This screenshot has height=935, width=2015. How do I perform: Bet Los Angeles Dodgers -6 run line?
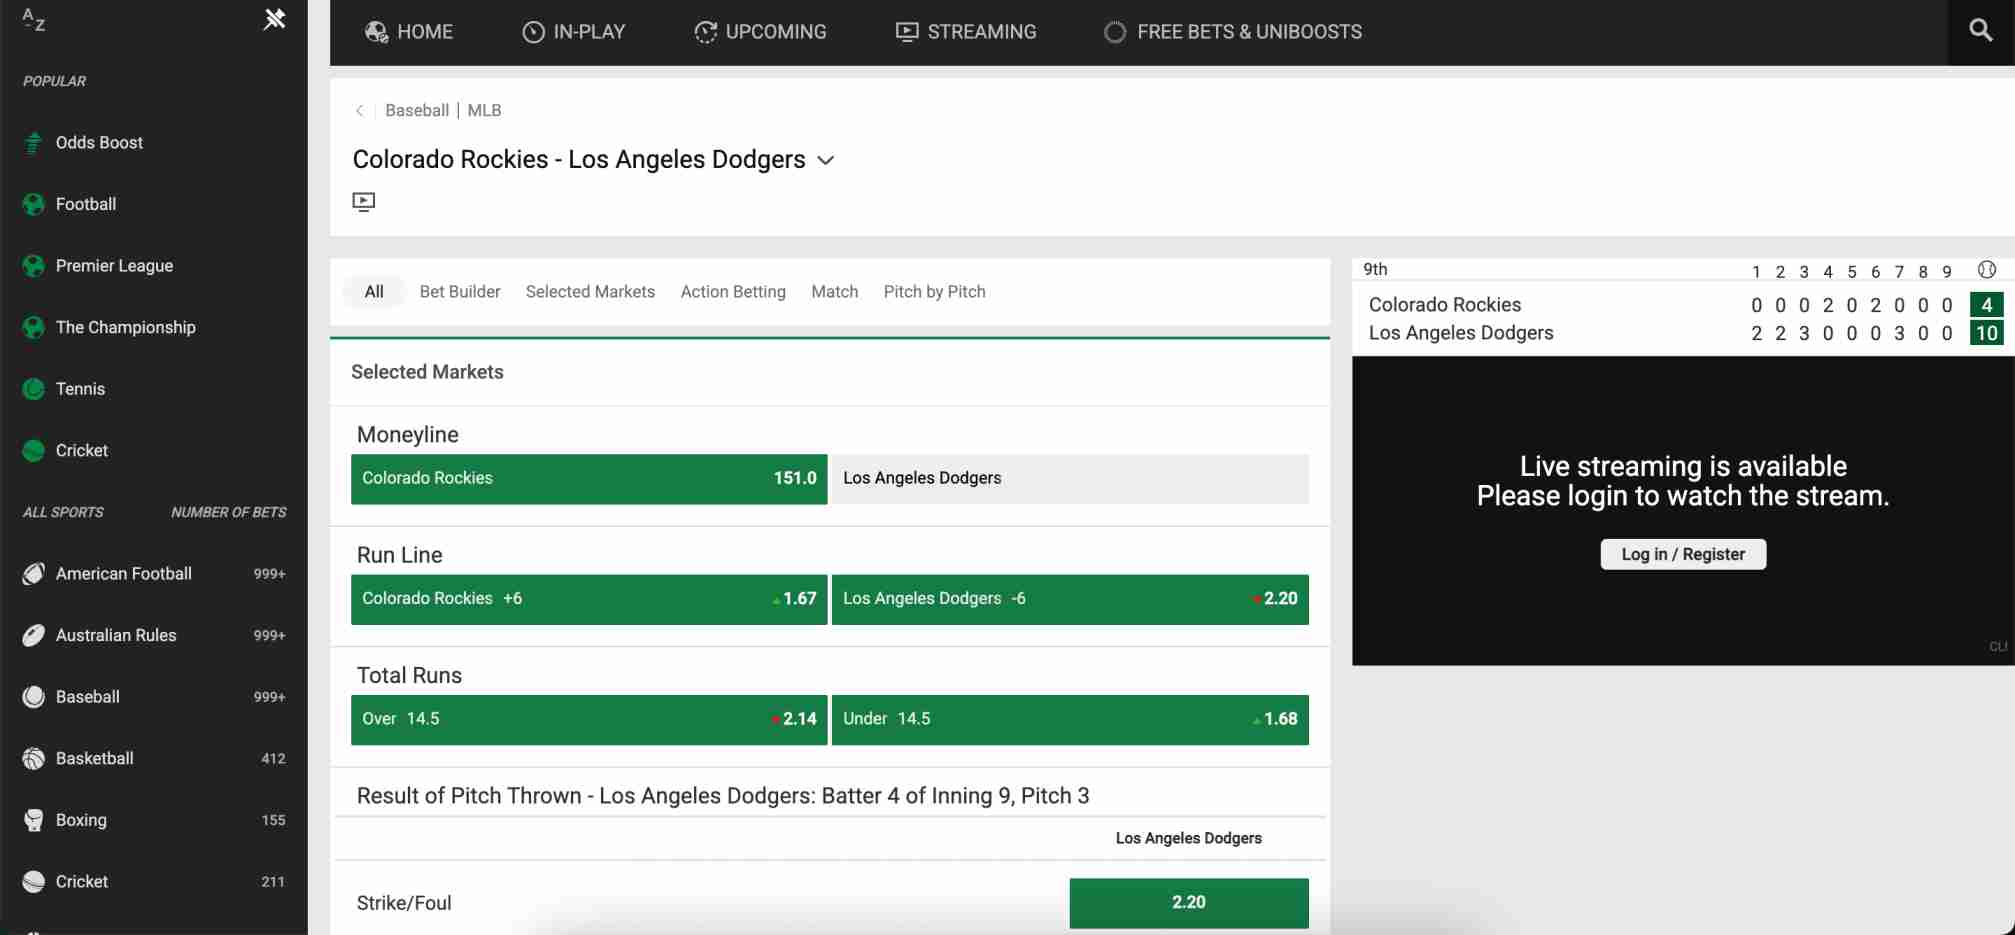1070,599
